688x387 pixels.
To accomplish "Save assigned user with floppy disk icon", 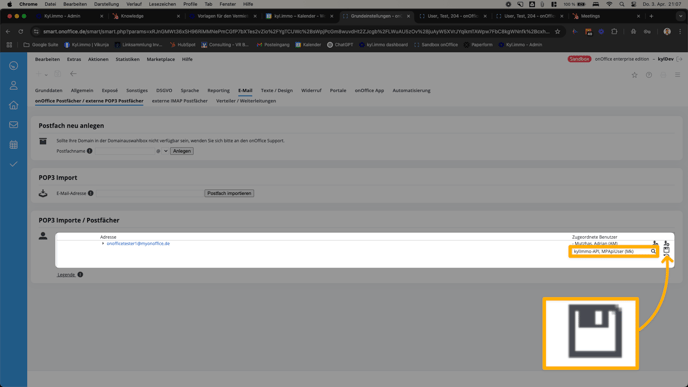I will (x=666, y=250).
